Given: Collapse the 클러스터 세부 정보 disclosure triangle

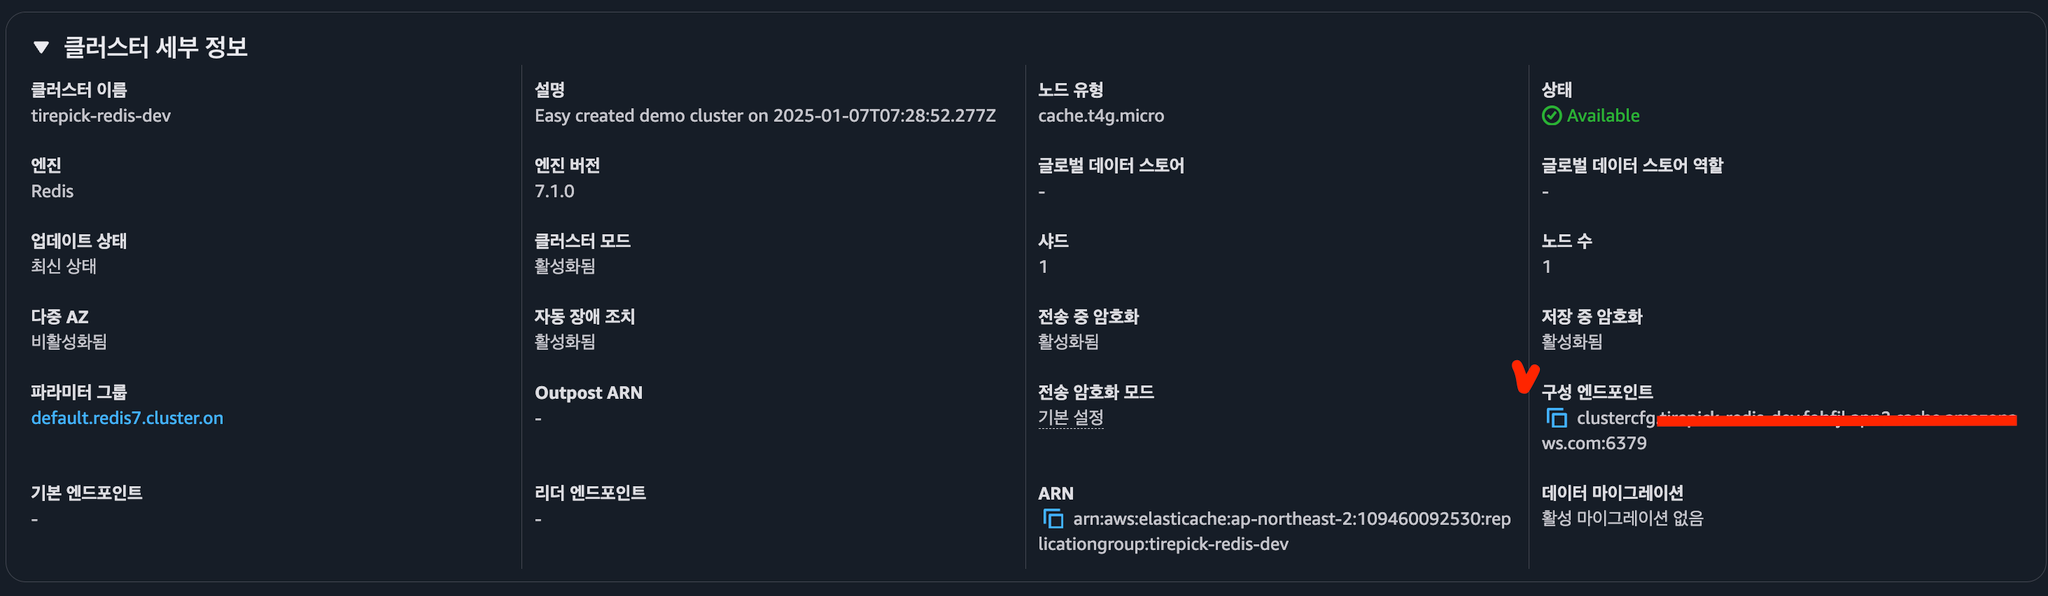Looking at the screenshot, I should 41,47.
